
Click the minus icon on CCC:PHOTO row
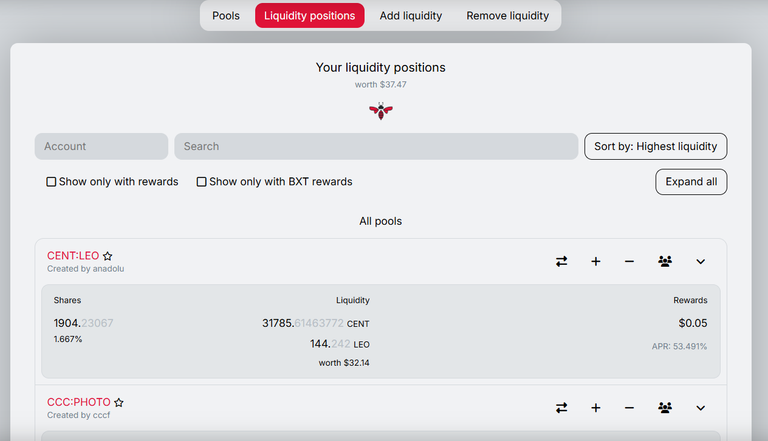tap(629, 408)
